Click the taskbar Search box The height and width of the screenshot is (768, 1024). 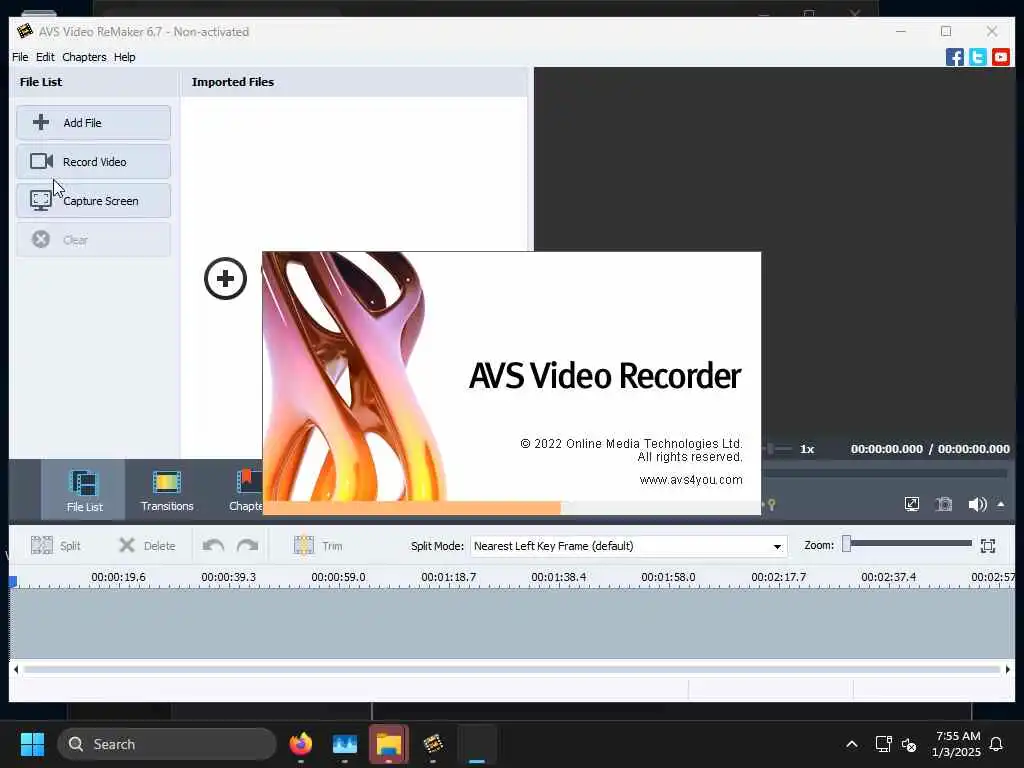pos(167,744)
